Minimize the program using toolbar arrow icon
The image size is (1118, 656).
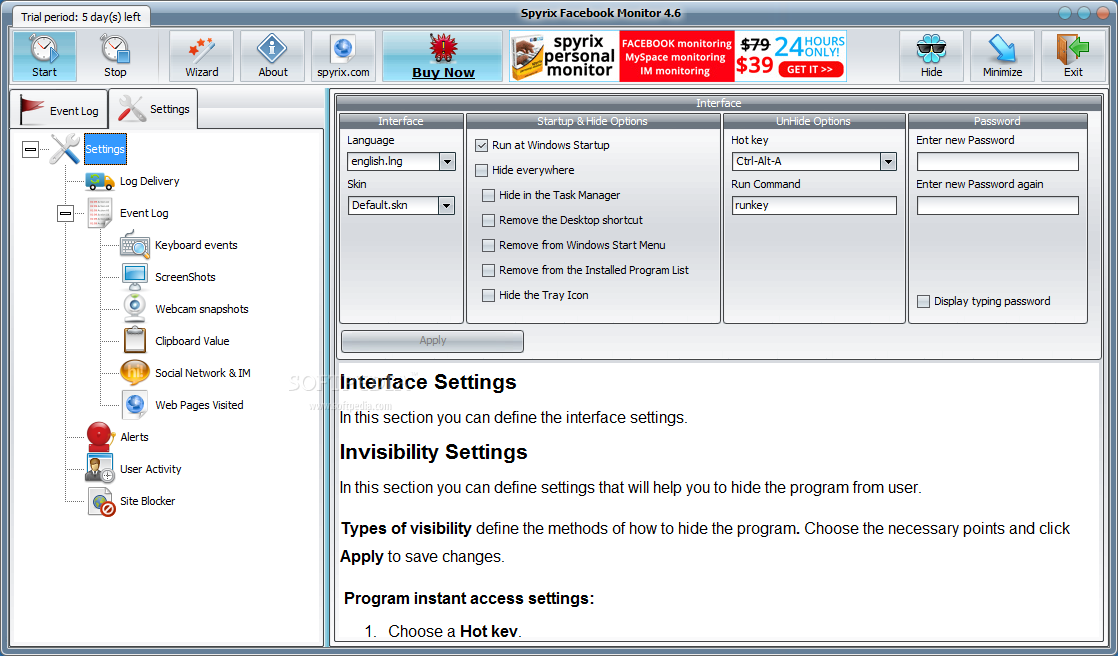pyautogui.click(x=1002, y=56)
